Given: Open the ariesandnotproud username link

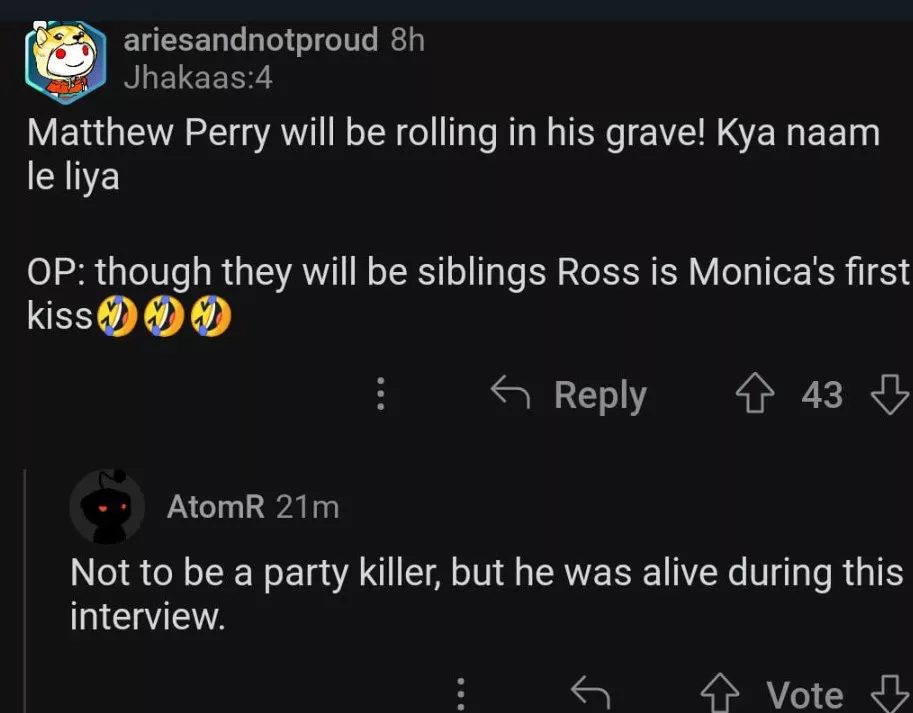Looking at the screenshot, I should tap(250, 41).
